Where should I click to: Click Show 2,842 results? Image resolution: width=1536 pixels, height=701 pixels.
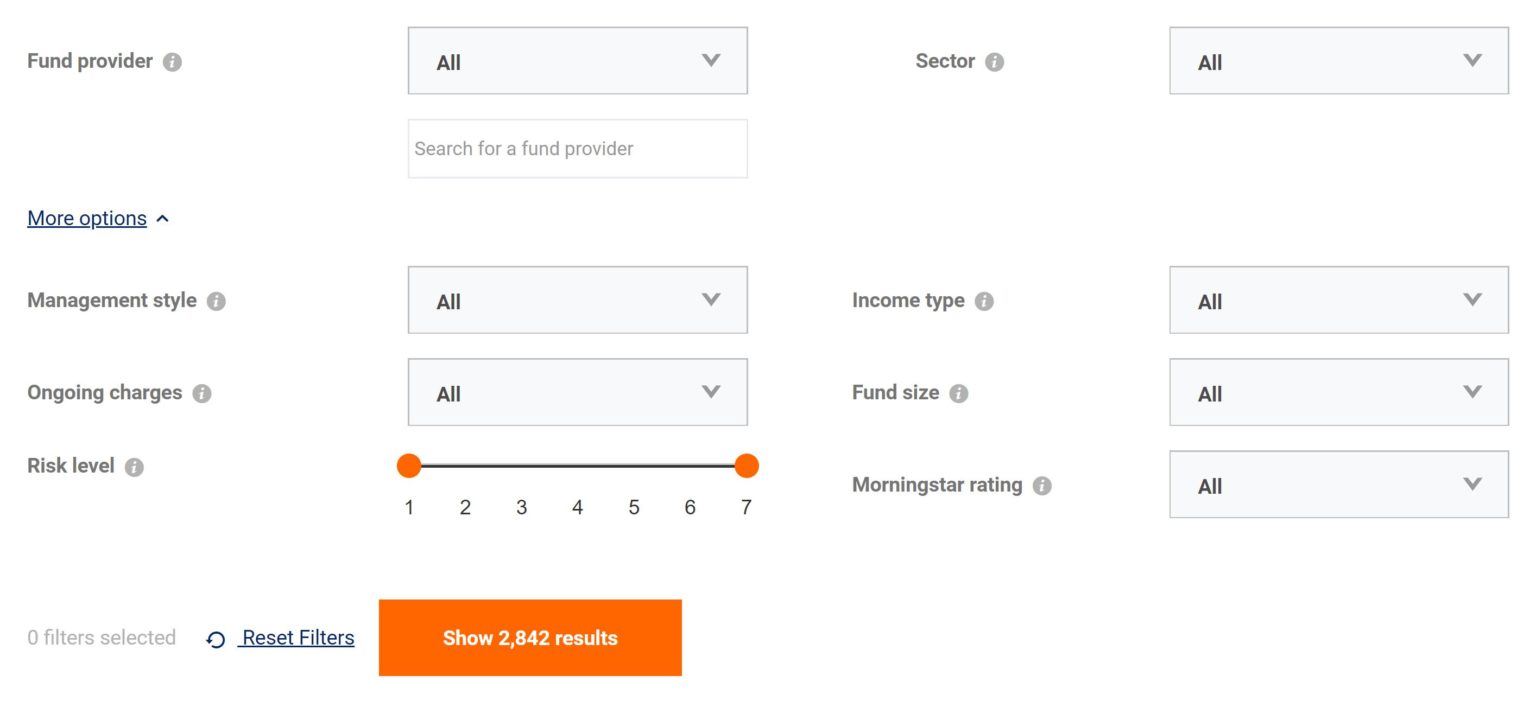tap(530, 637)
